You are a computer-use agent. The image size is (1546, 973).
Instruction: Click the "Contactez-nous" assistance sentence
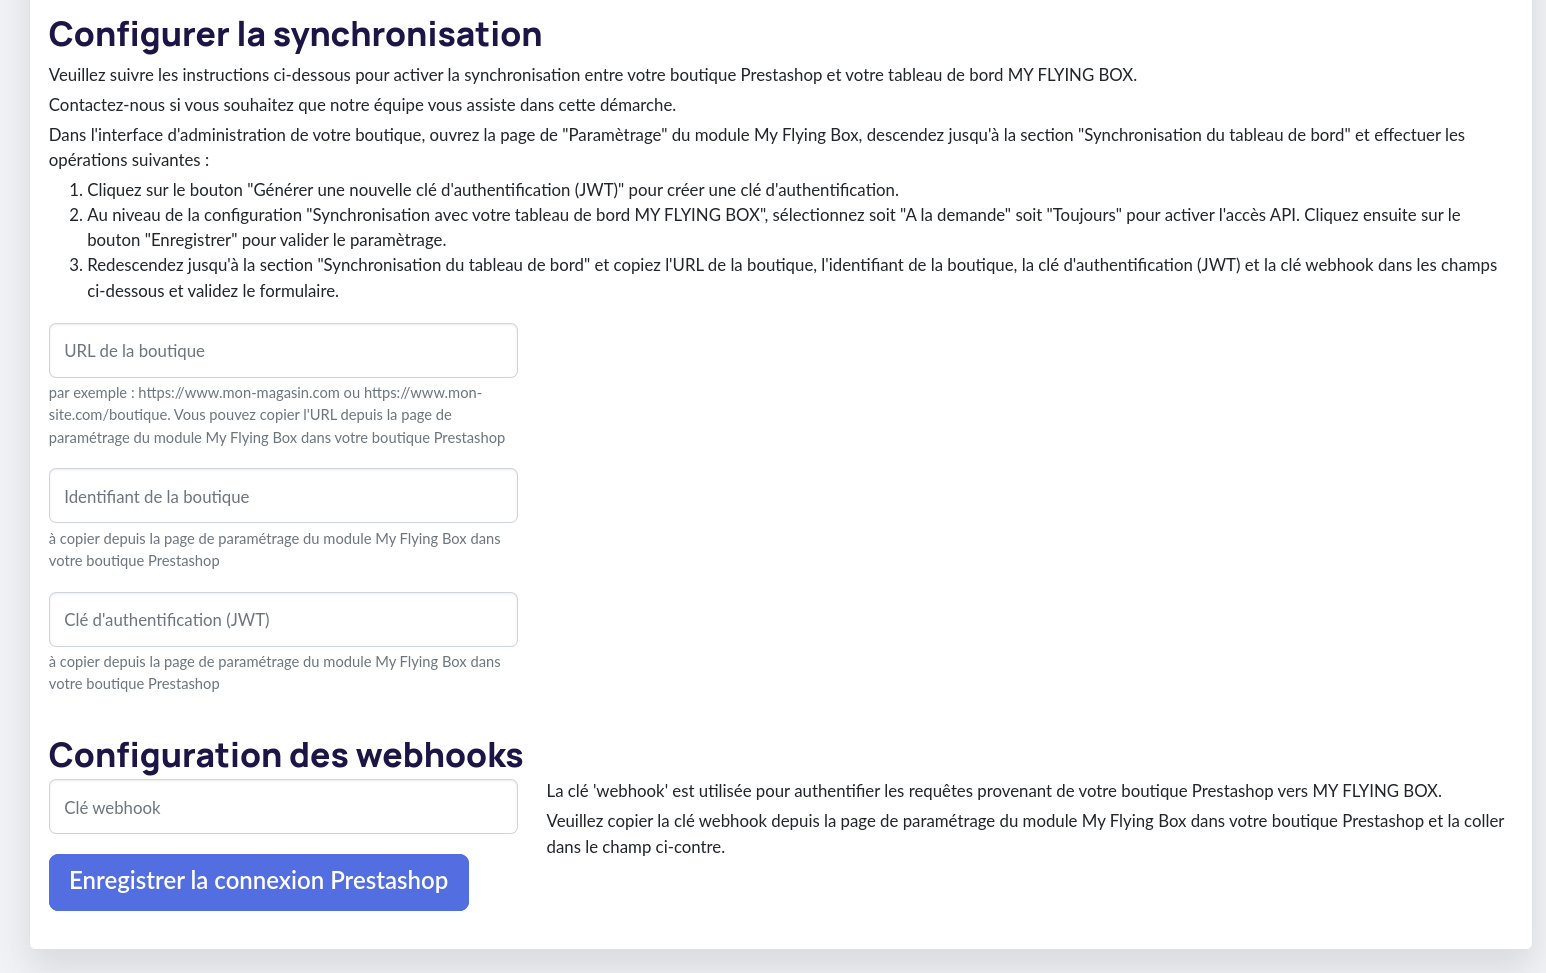point(362,105)
